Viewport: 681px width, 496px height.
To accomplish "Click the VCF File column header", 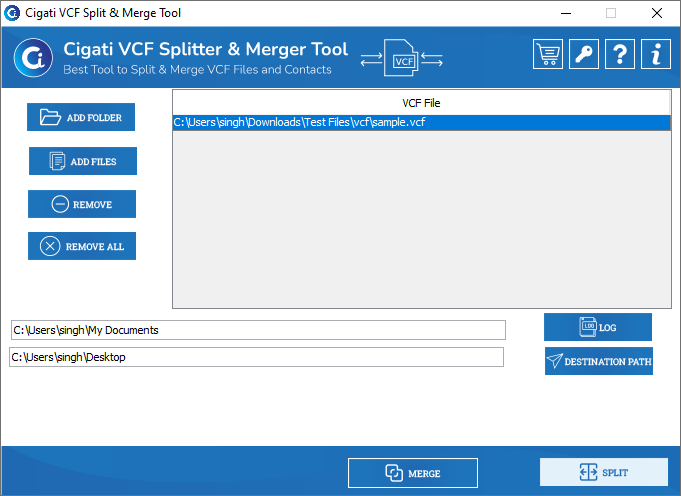I will pyautogui.click(x=421, y=103).
